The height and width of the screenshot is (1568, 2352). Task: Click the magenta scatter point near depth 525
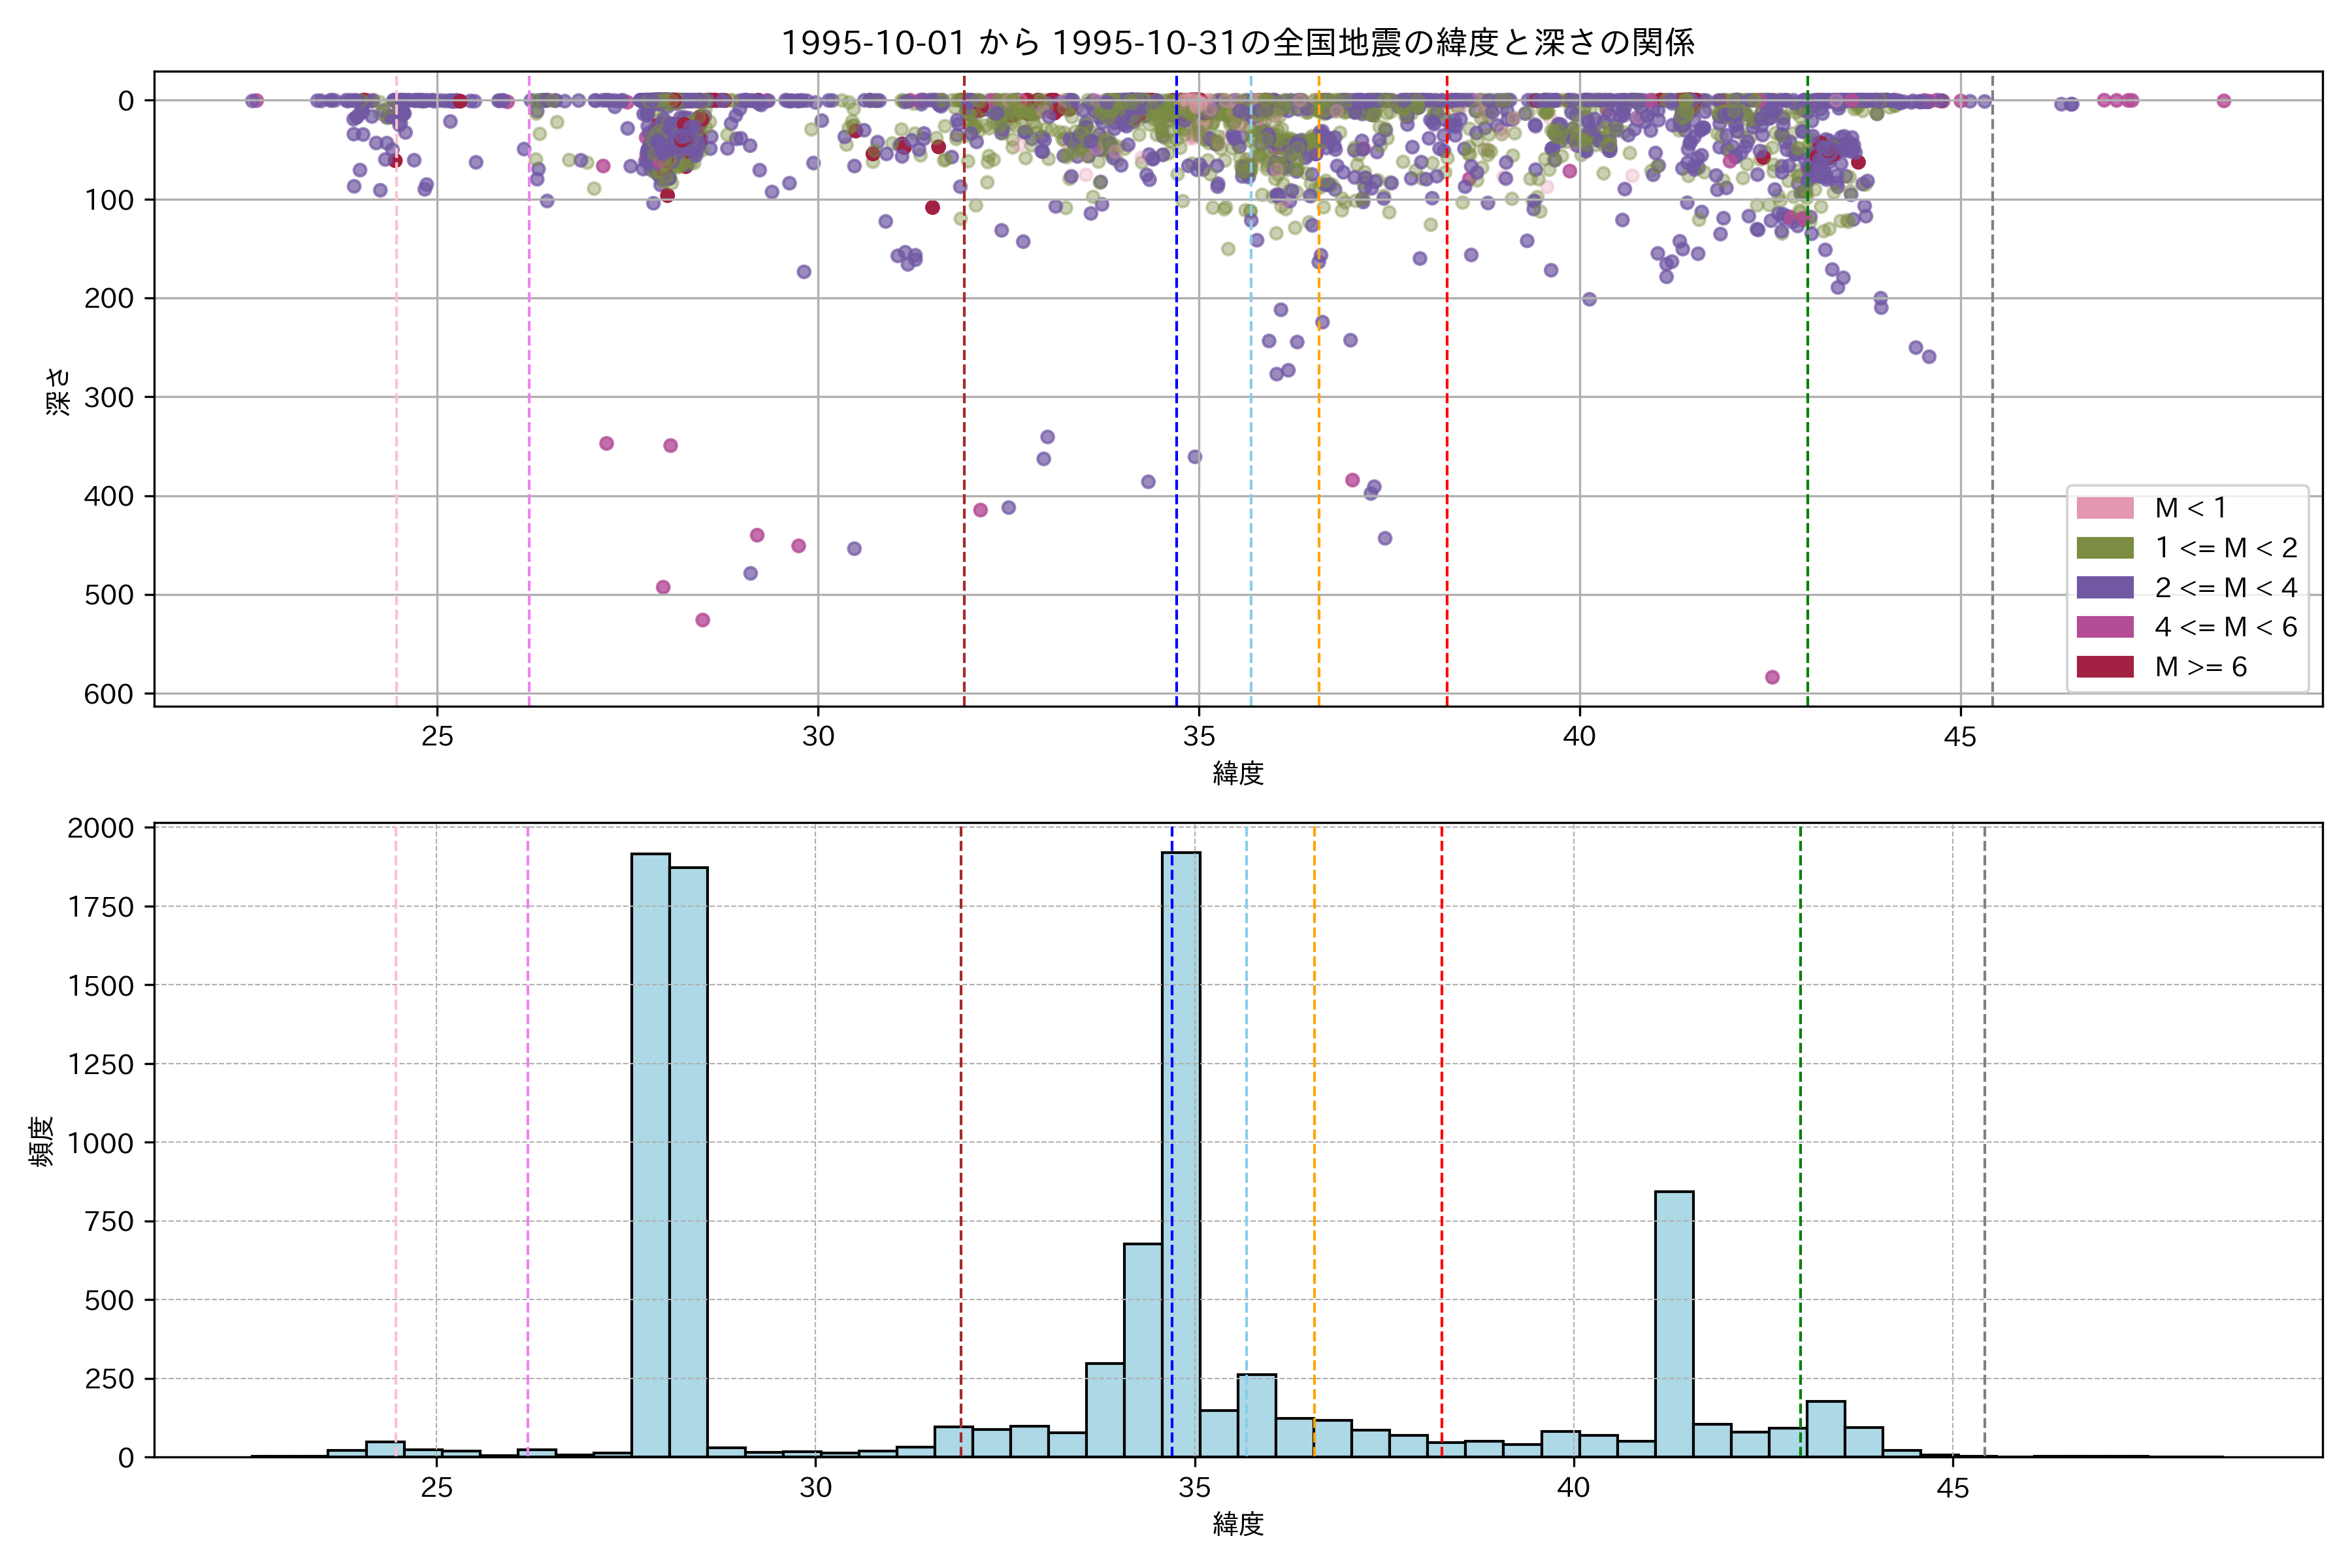pos(703,620)
